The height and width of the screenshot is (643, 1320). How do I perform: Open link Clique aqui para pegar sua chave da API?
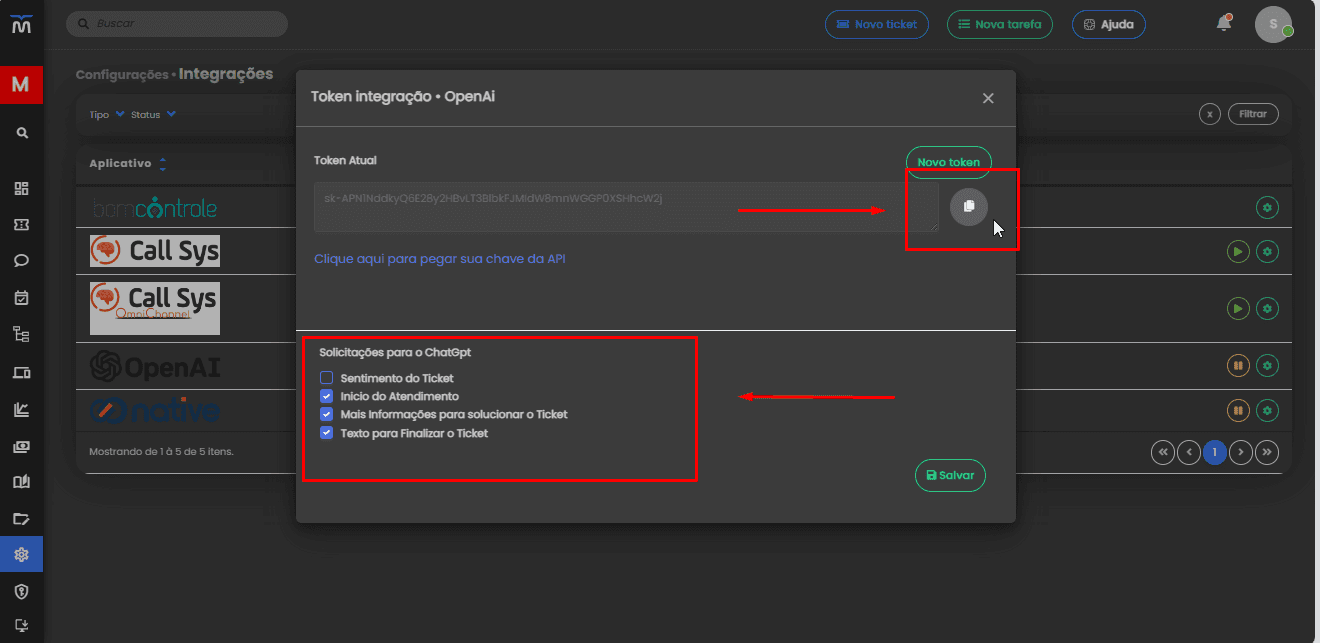coord(440,258)
